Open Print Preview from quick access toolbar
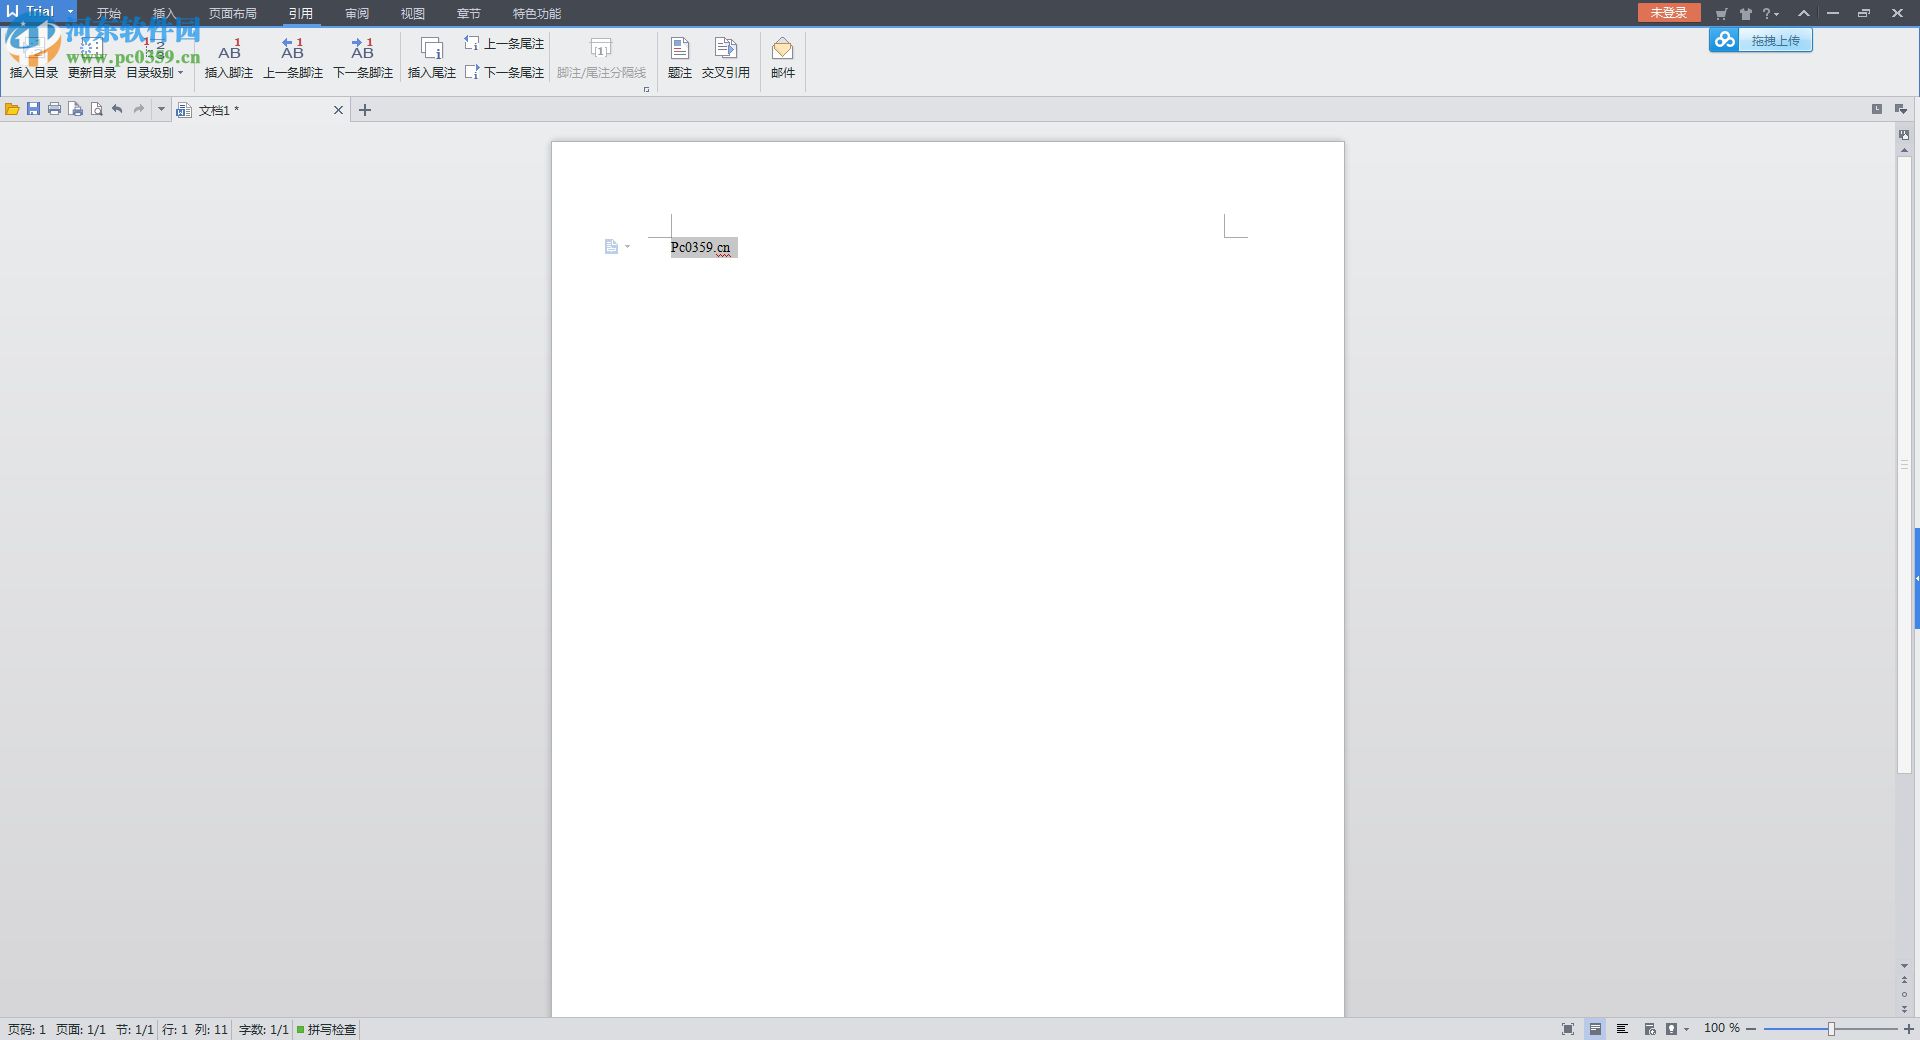The image size is (1920, 1040). [96, 109]
